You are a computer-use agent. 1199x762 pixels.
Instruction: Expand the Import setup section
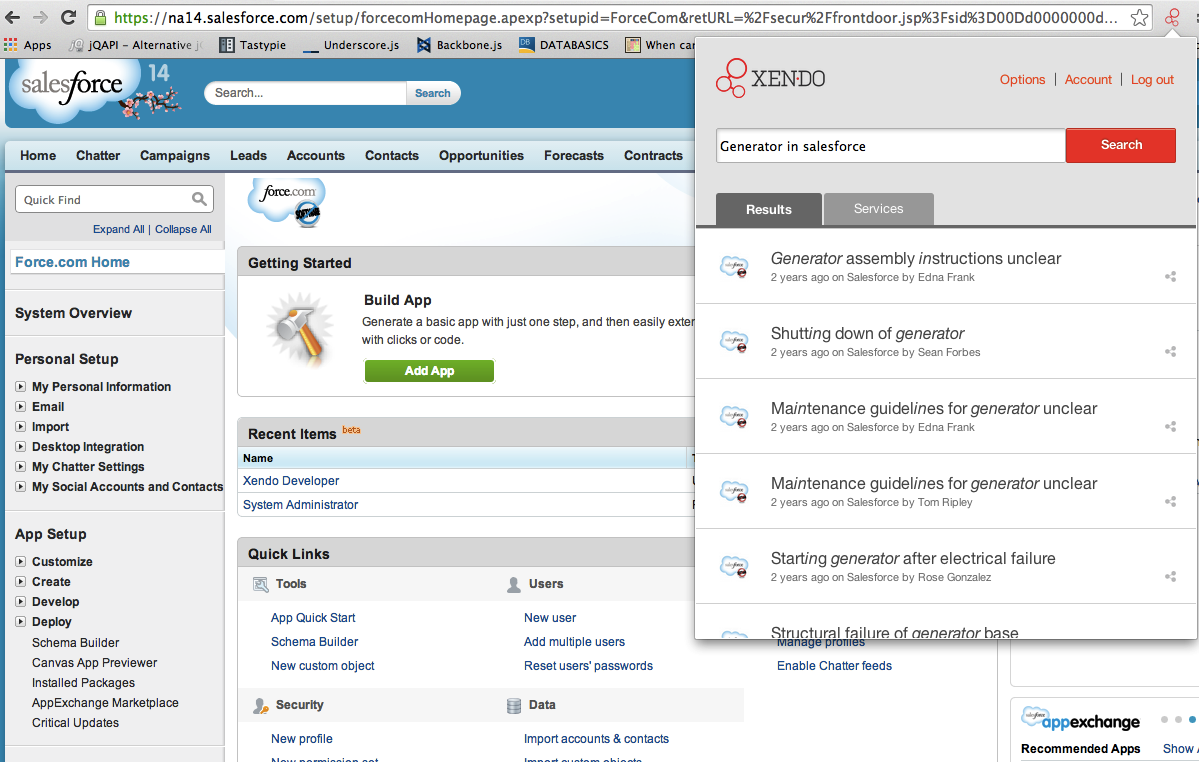pos(21,426)
